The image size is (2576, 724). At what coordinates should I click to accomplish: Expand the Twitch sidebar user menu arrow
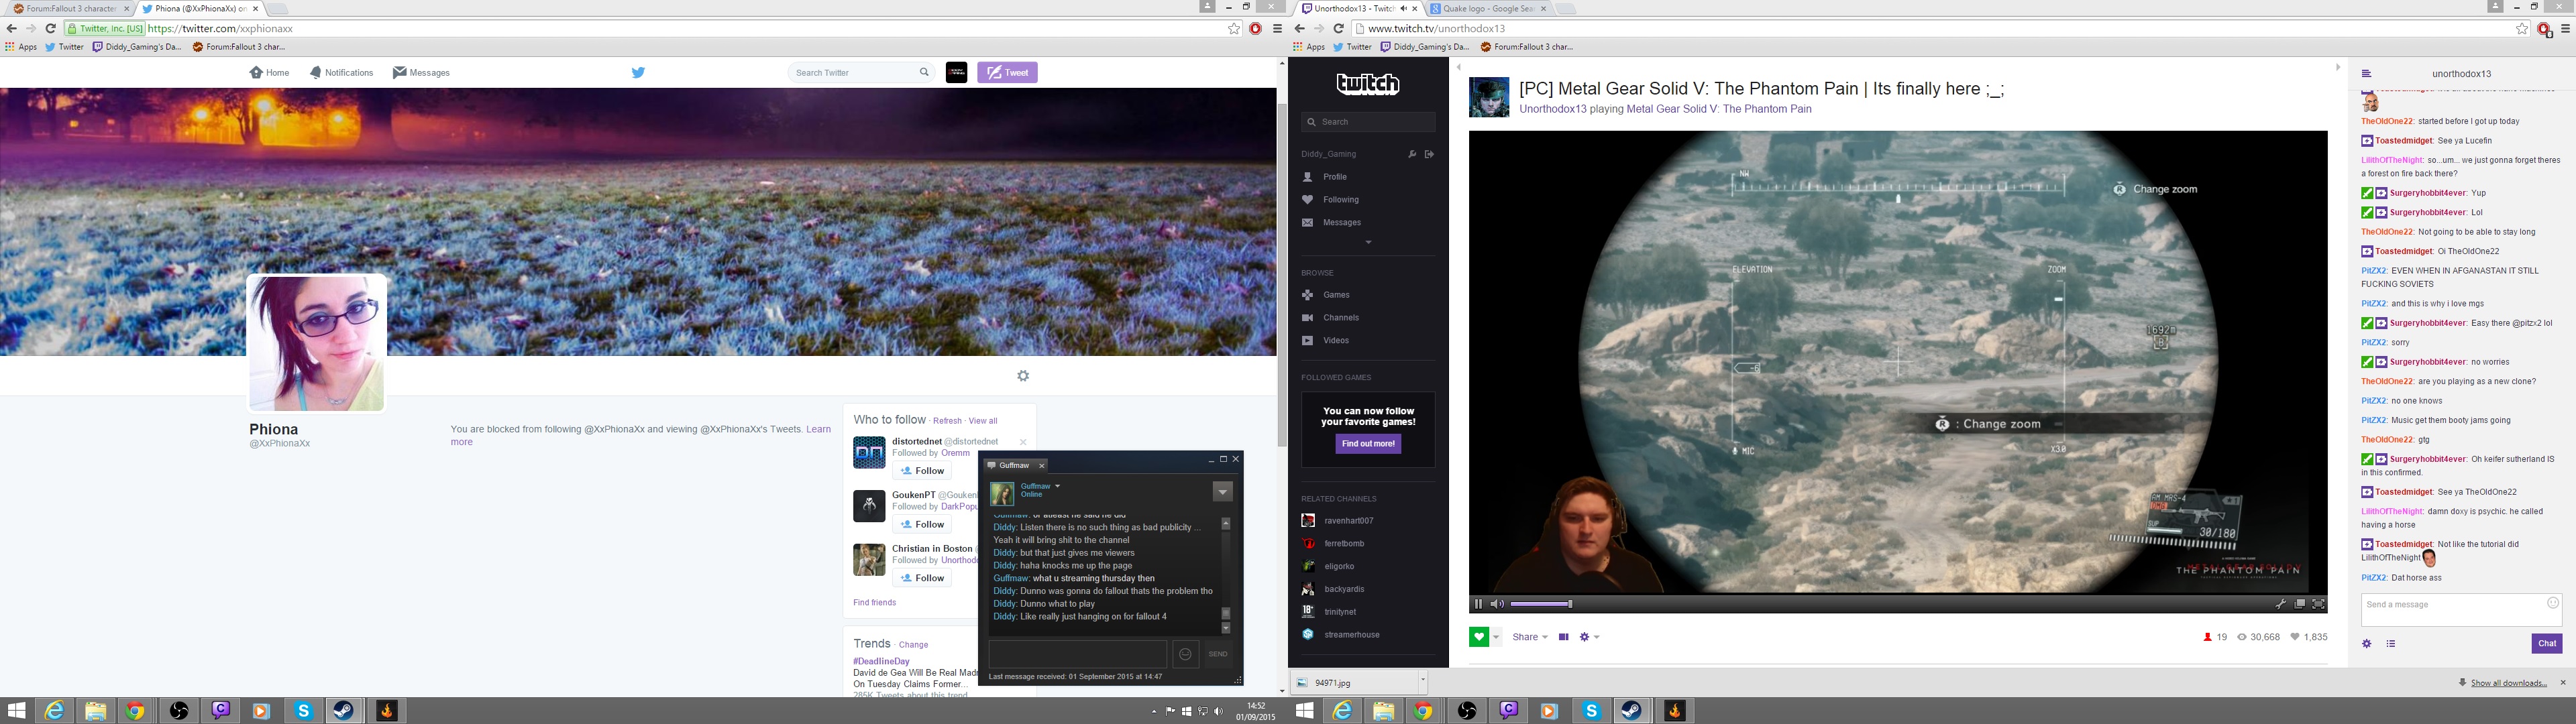click(1368, 243)
